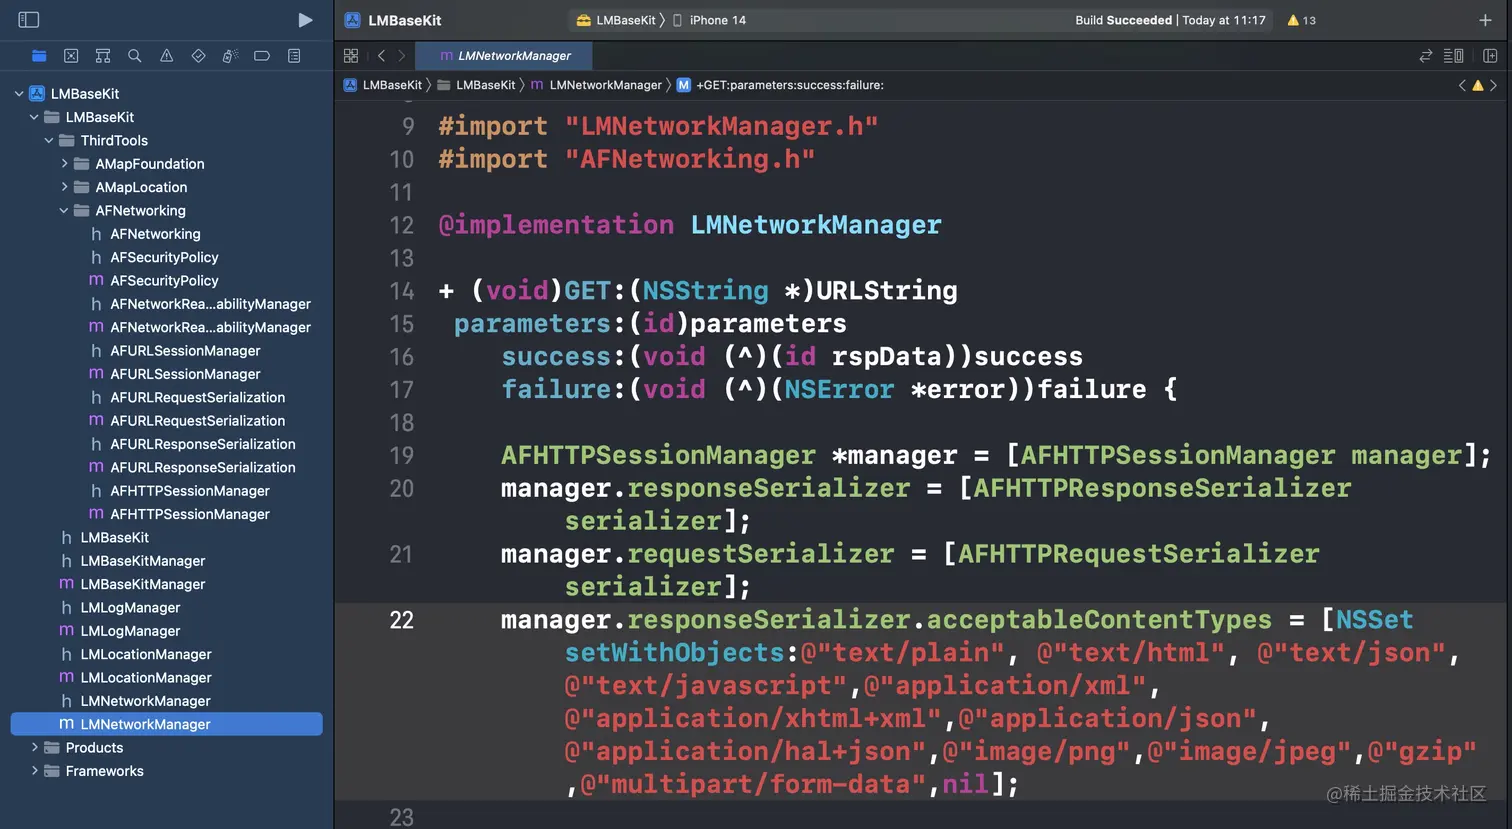Click the Build Succeeded status text
1512x829 pixels.
pos(1123,20)
